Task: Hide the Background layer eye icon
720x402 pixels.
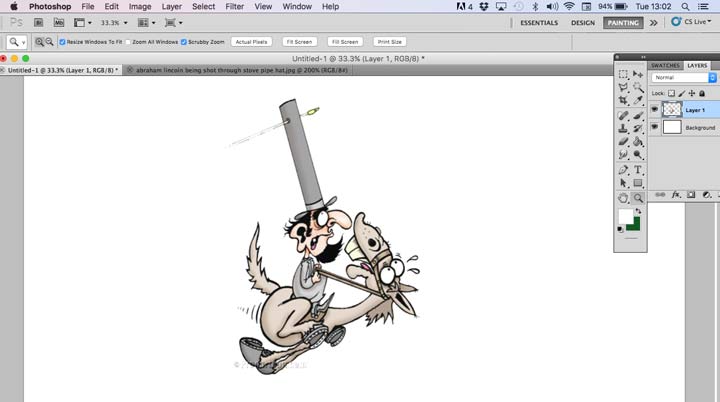Action: click(x=655, y=127)
